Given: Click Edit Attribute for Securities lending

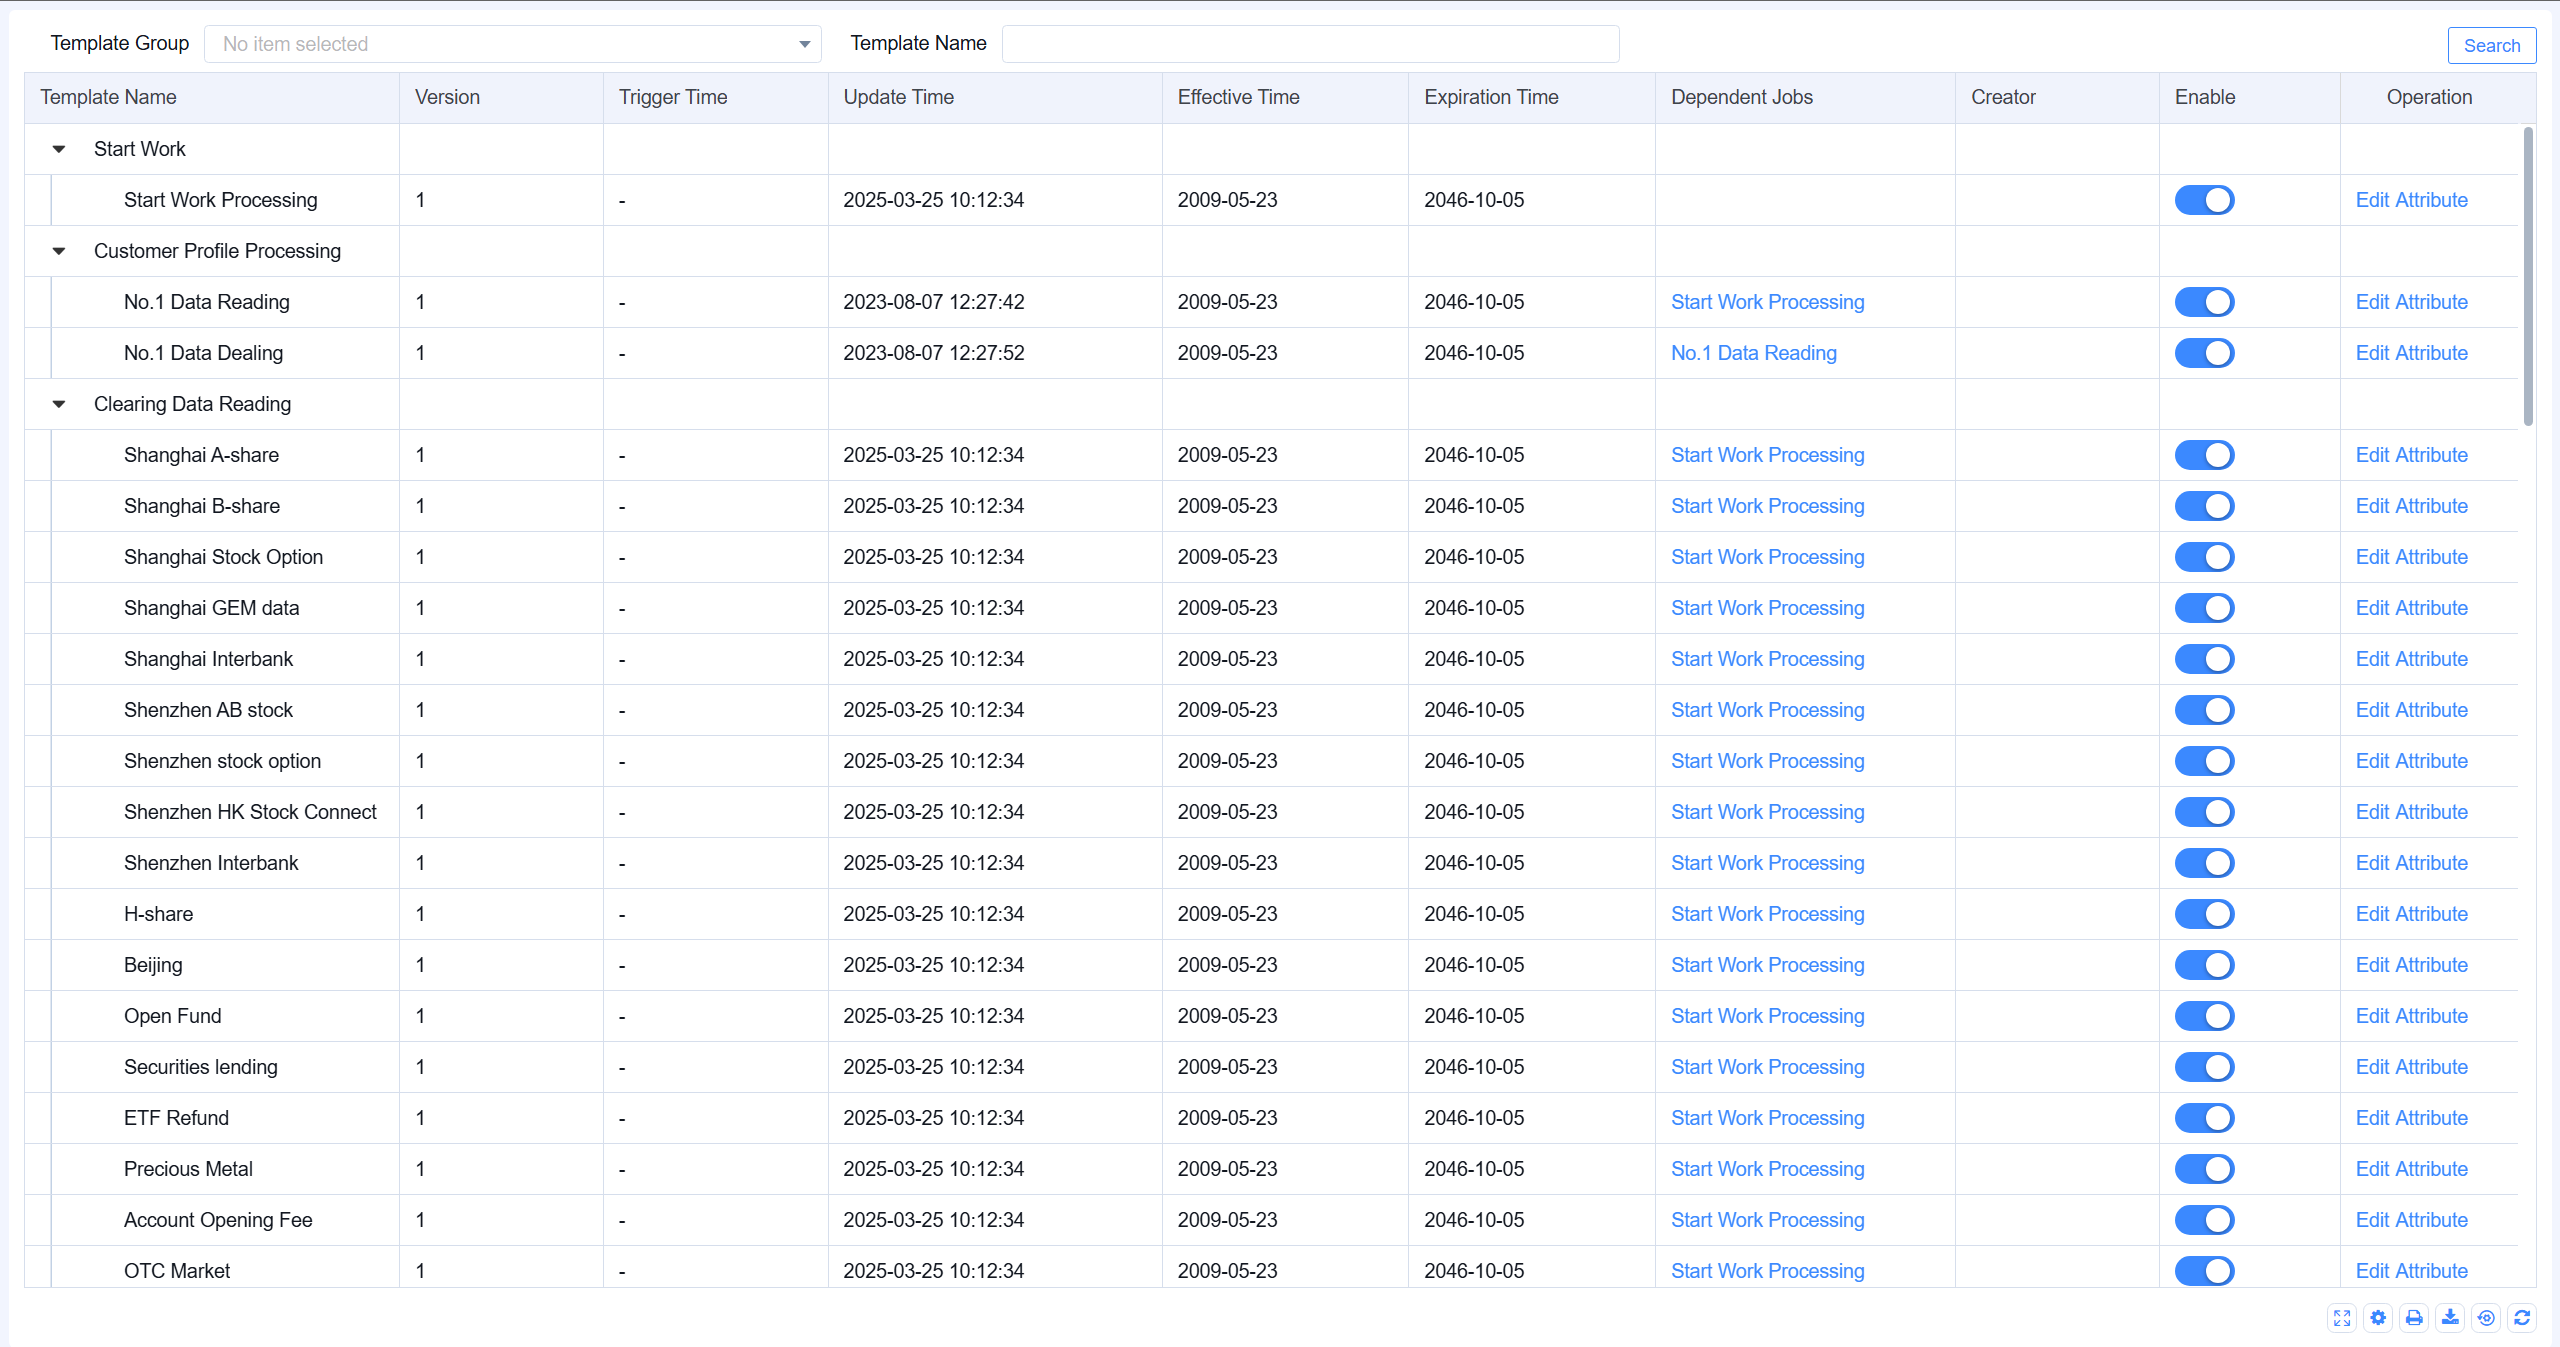Looking at the screenshot, I should tap(2411, 1067).
